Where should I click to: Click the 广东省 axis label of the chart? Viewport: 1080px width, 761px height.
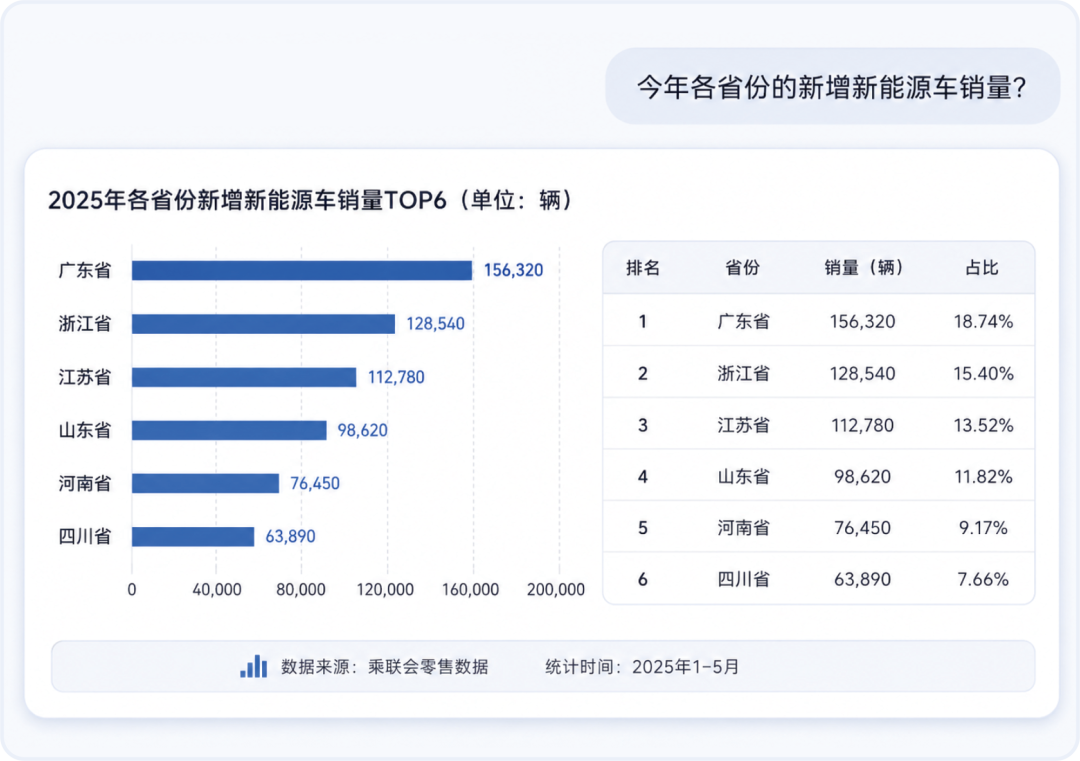coord(85,270)
